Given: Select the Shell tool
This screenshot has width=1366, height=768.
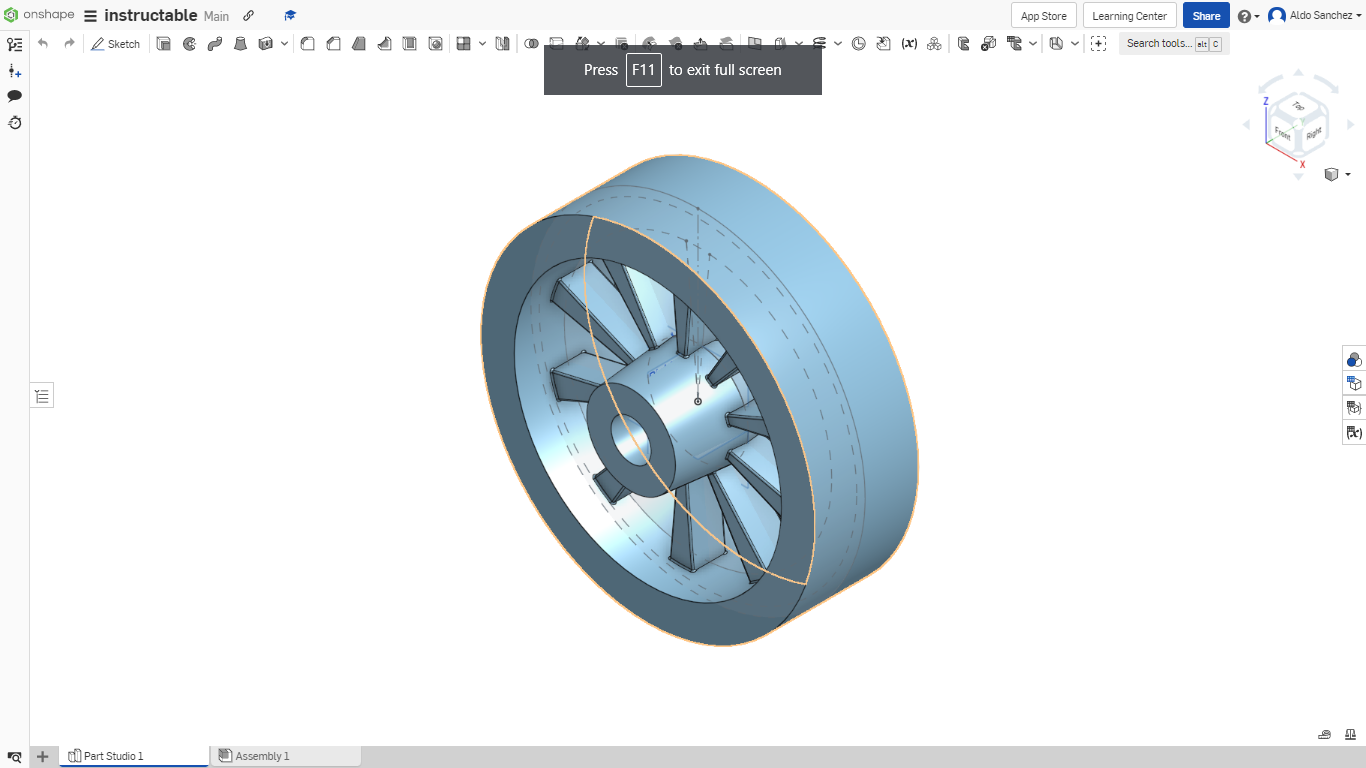Looking at the screenshot, I should pyautogui.click(x=410, y=43).
